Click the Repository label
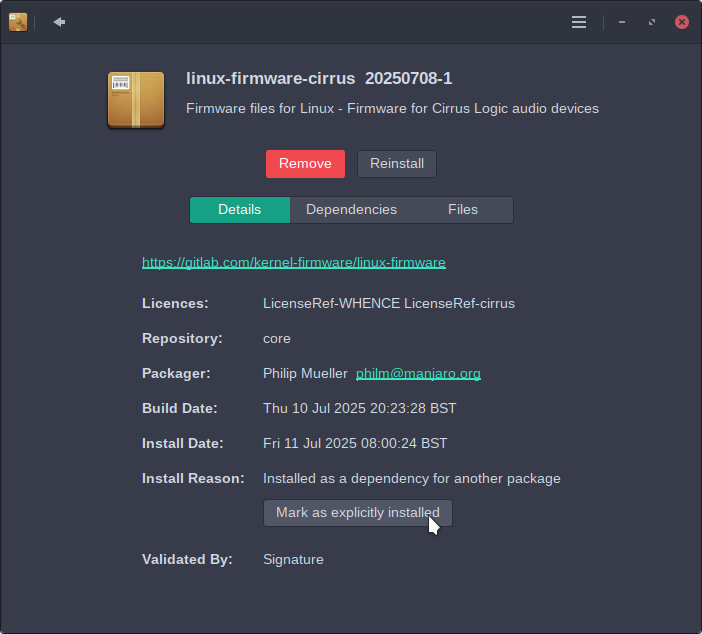The width and height of the screenshot is (702, 634). click(182, 338)
